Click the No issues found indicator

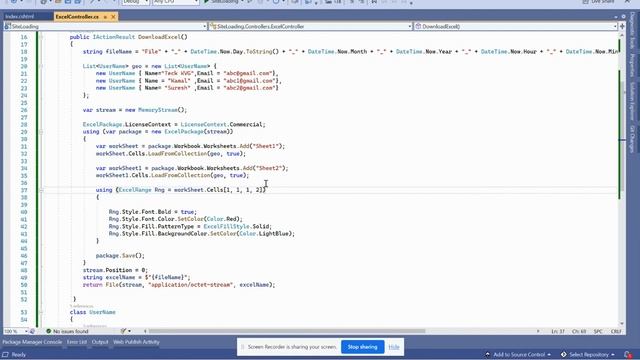(x=67, y=331)
